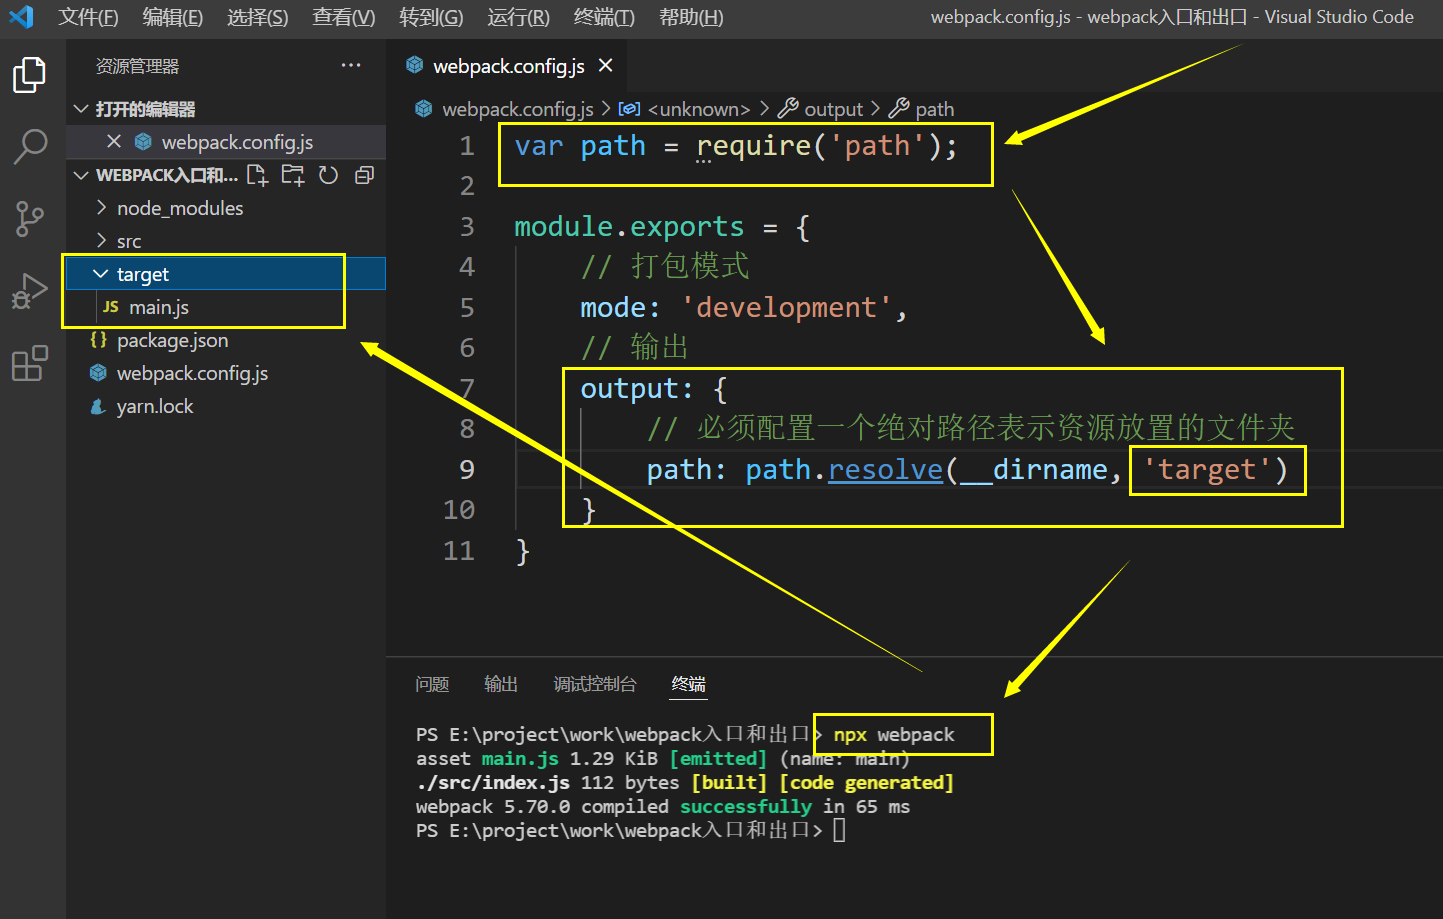The height and width of the screenshot is (919, 1443).
Task: Open the Source Control view
Action: (x=30, y=219)
